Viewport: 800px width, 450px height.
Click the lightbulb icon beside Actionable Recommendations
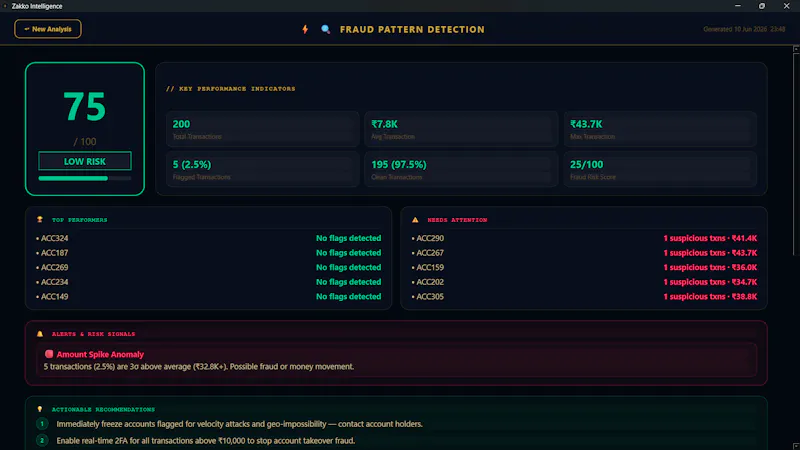point(40,409)
